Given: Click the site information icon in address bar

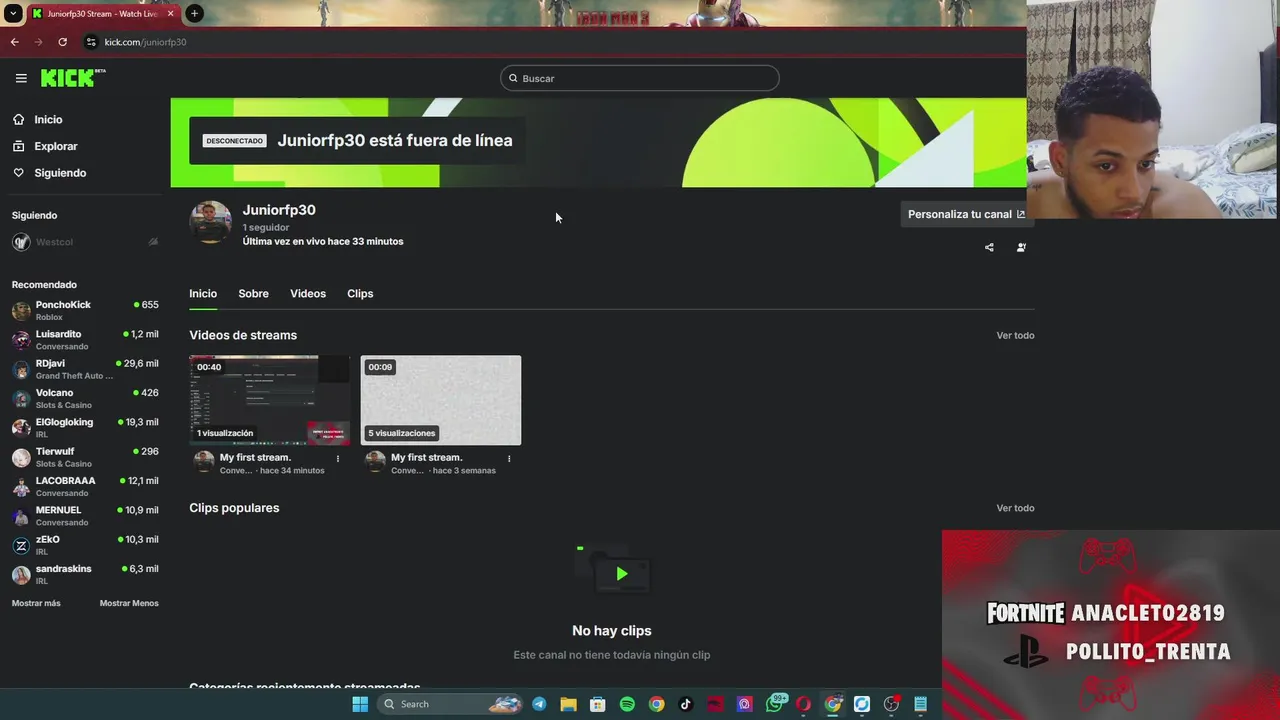Looking at the screenshot, I should (91, 42).
